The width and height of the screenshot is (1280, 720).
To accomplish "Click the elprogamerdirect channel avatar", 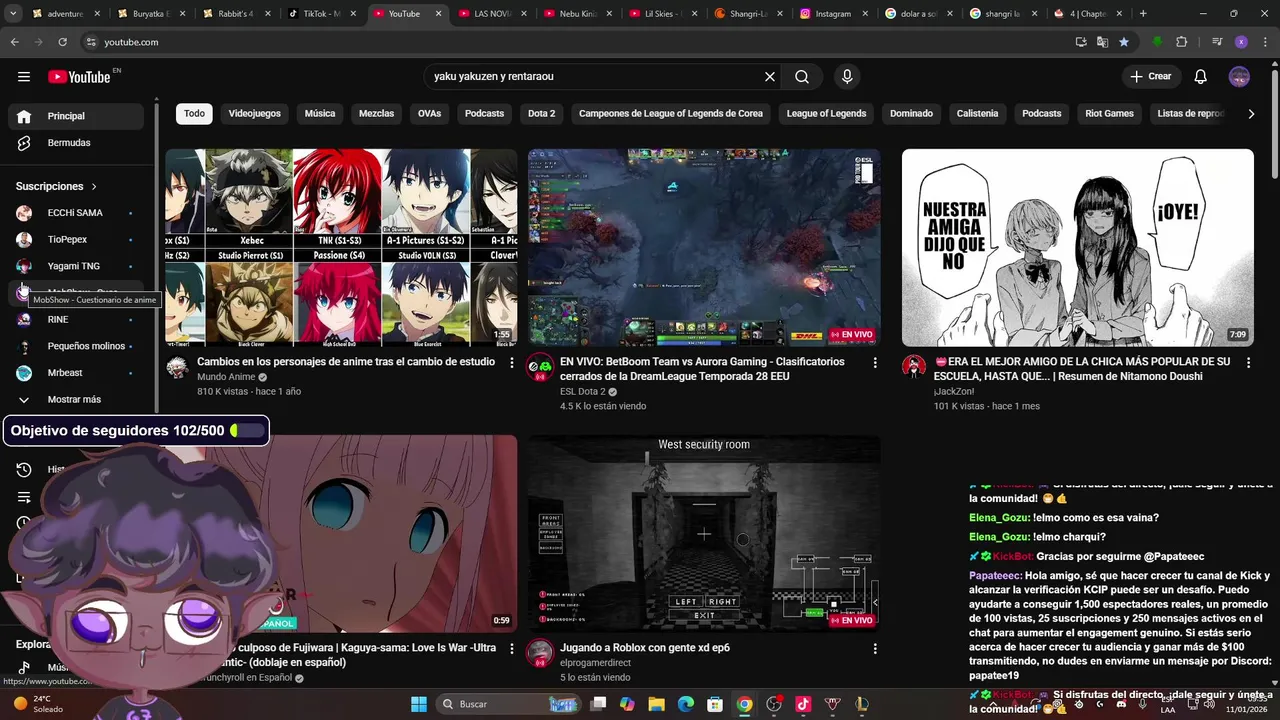I will [x=540, y=653].
